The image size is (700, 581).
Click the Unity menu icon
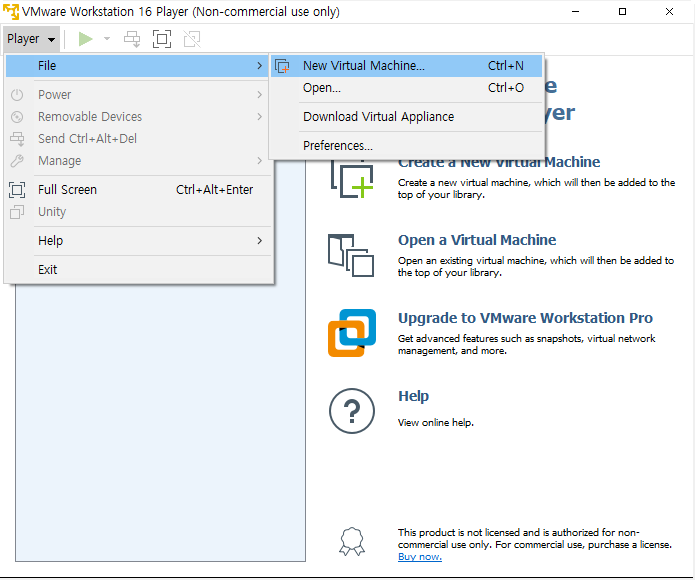(17, 212)
